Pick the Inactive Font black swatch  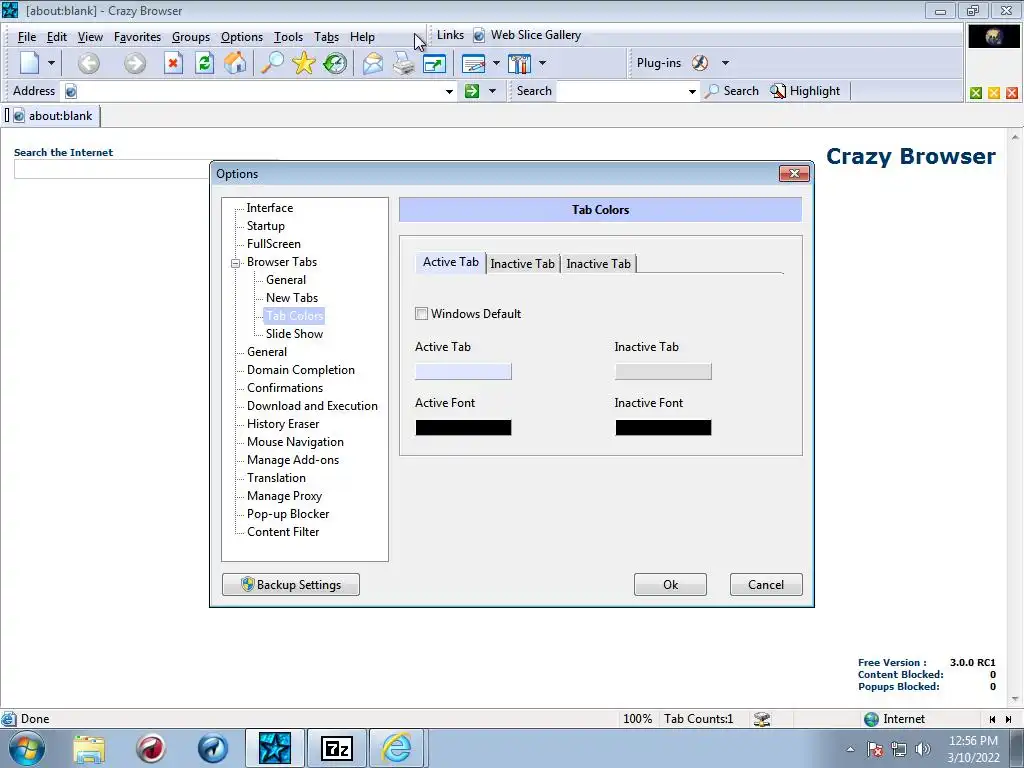[x=663, y=428]
